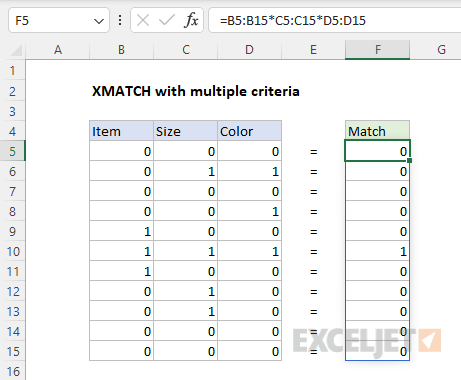Select column C header
Image resolution: width=461 pixels, height=380 pixels.
pos(185,50)
